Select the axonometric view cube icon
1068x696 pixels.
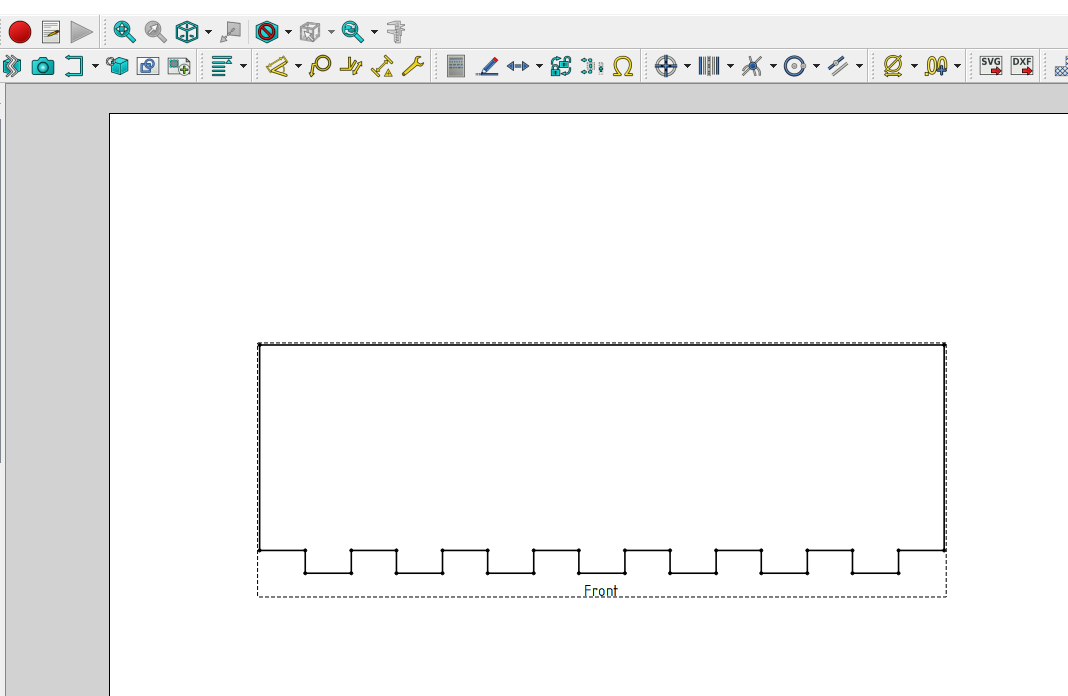pyautogui.click(x=186, y=31)
